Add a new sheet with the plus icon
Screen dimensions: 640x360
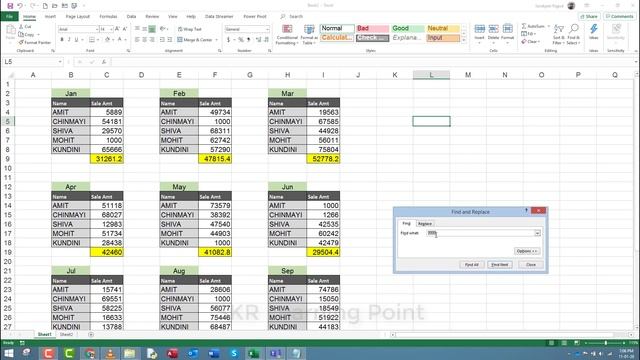pyautogui.click(x=91, y=334)
